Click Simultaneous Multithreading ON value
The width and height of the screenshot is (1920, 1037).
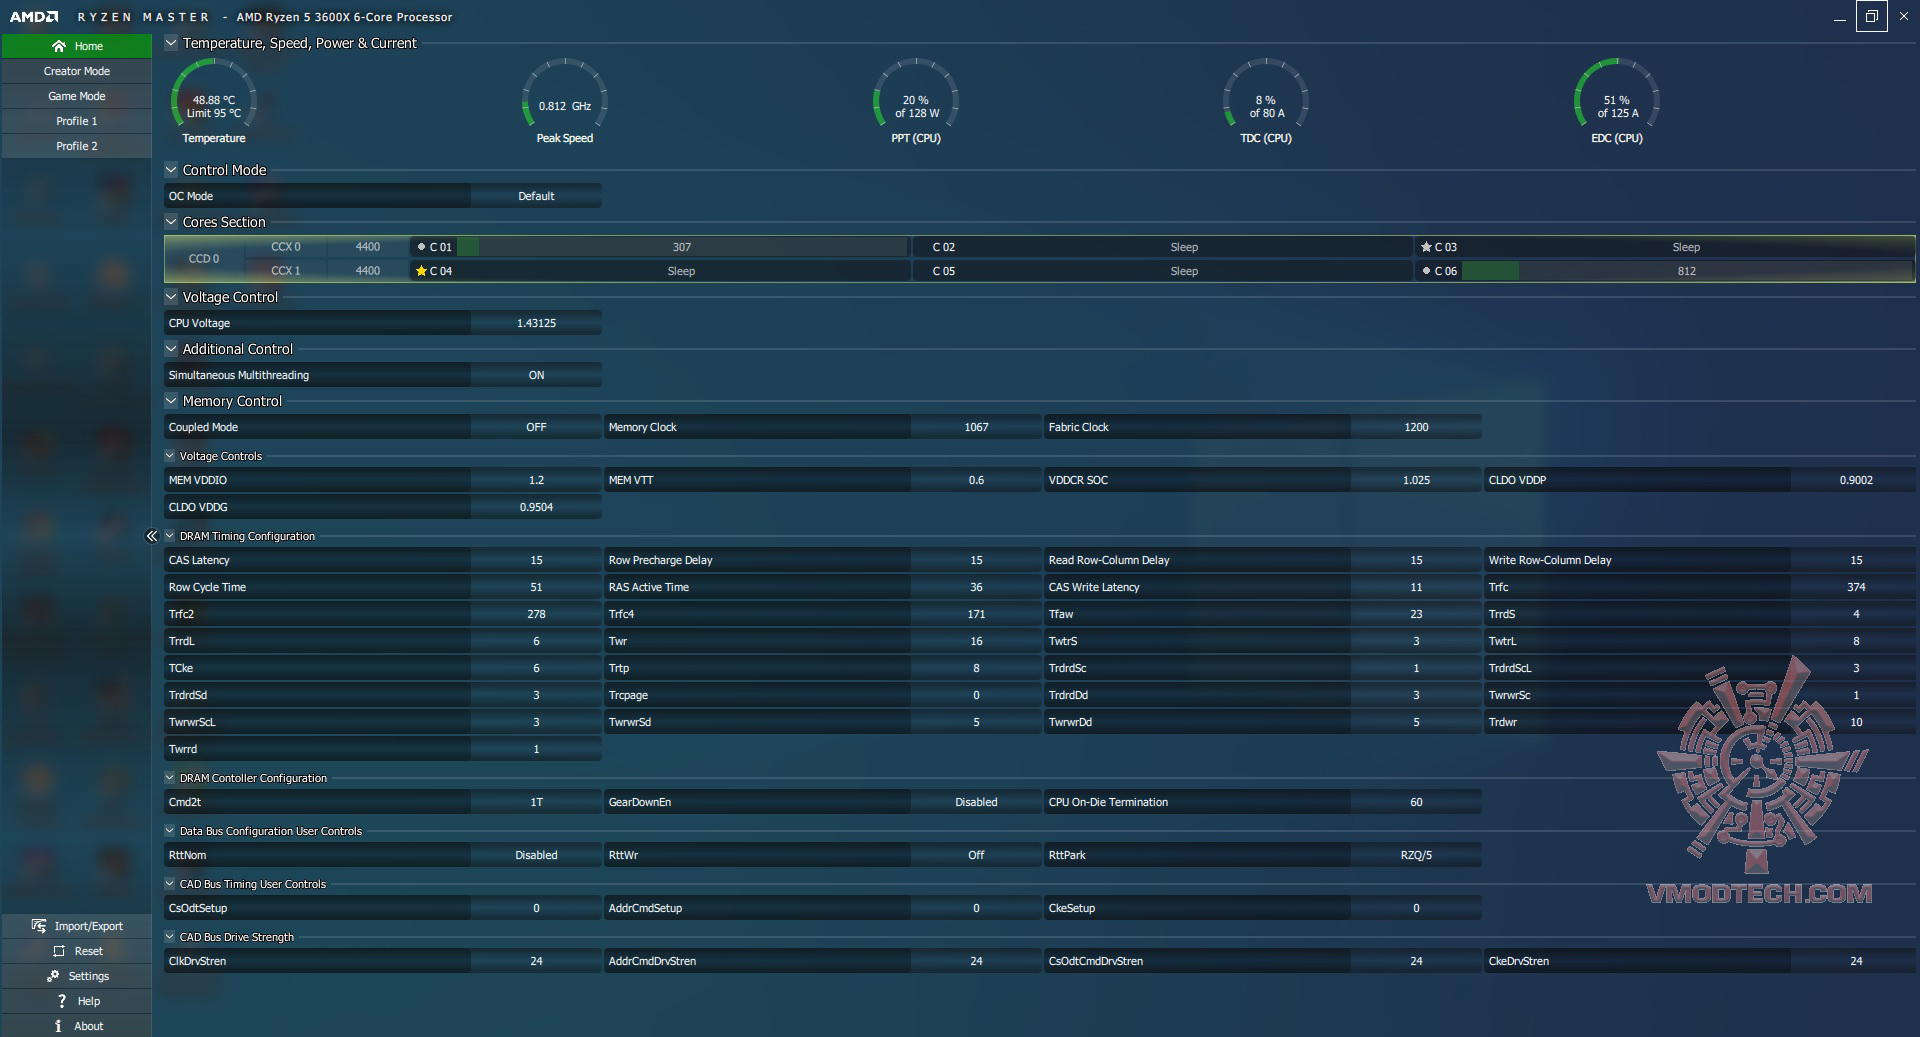[x=536, y=375]
